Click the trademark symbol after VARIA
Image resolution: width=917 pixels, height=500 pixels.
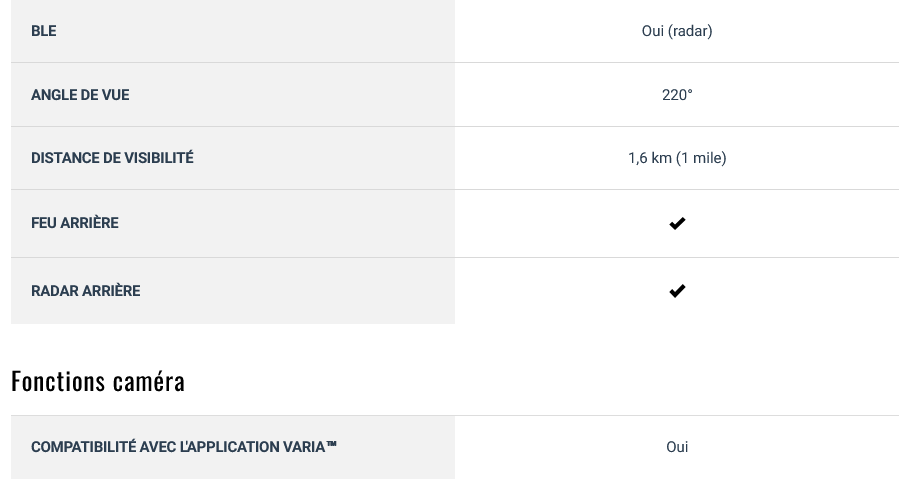coord(331,444)
